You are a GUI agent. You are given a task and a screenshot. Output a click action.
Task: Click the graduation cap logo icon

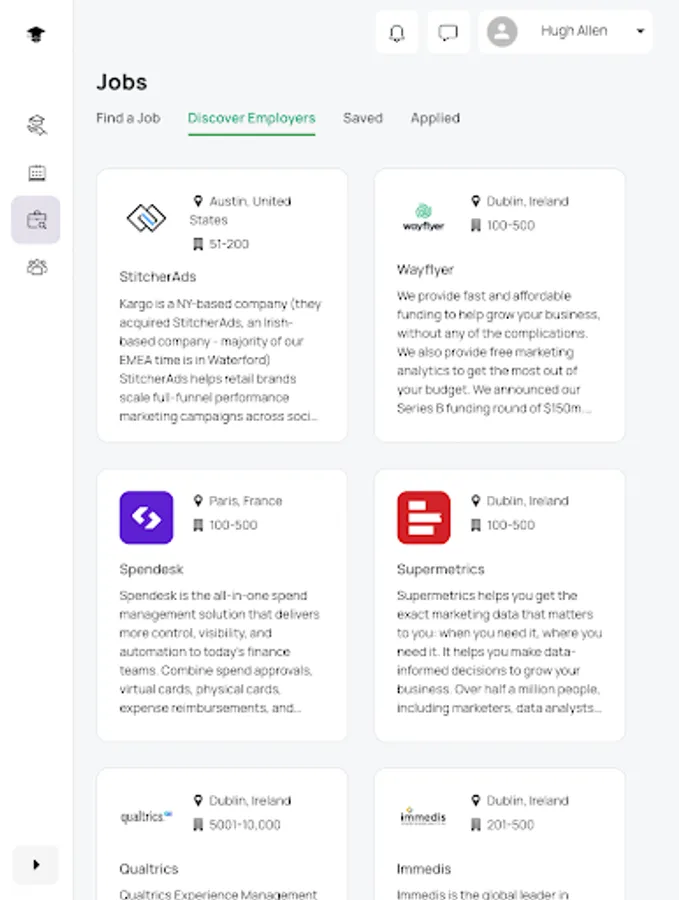tap(36, 35)
